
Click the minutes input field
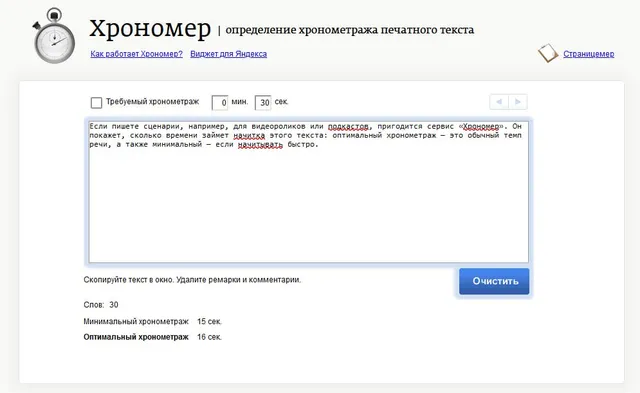coord(220,103)
